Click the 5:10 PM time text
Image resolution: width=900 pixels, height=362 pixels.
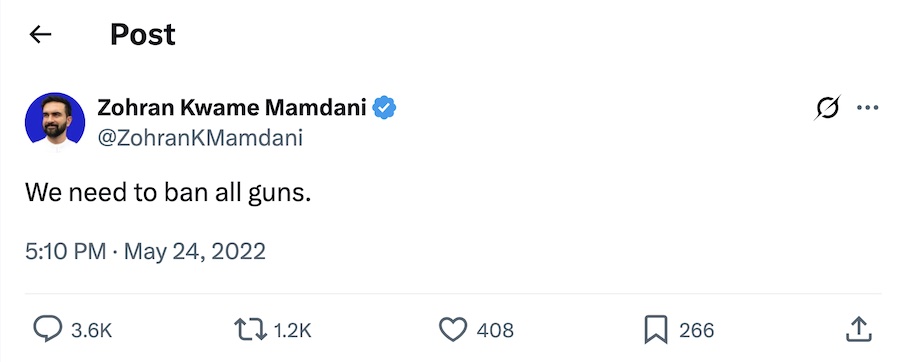pyautogui.click(x=65, y=251)
